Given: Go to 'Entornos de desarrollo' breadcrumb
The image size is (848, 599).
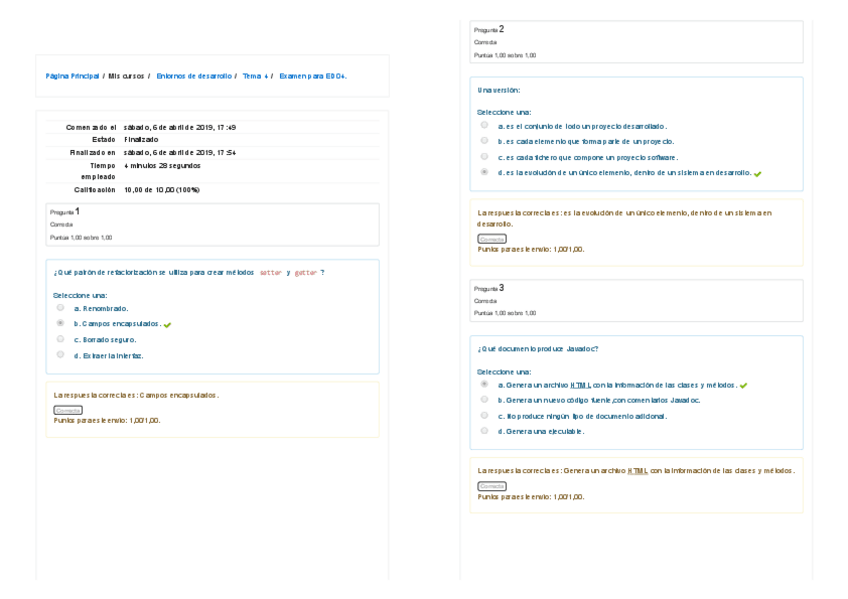Looking at the screenshot, I should (194, 76).
